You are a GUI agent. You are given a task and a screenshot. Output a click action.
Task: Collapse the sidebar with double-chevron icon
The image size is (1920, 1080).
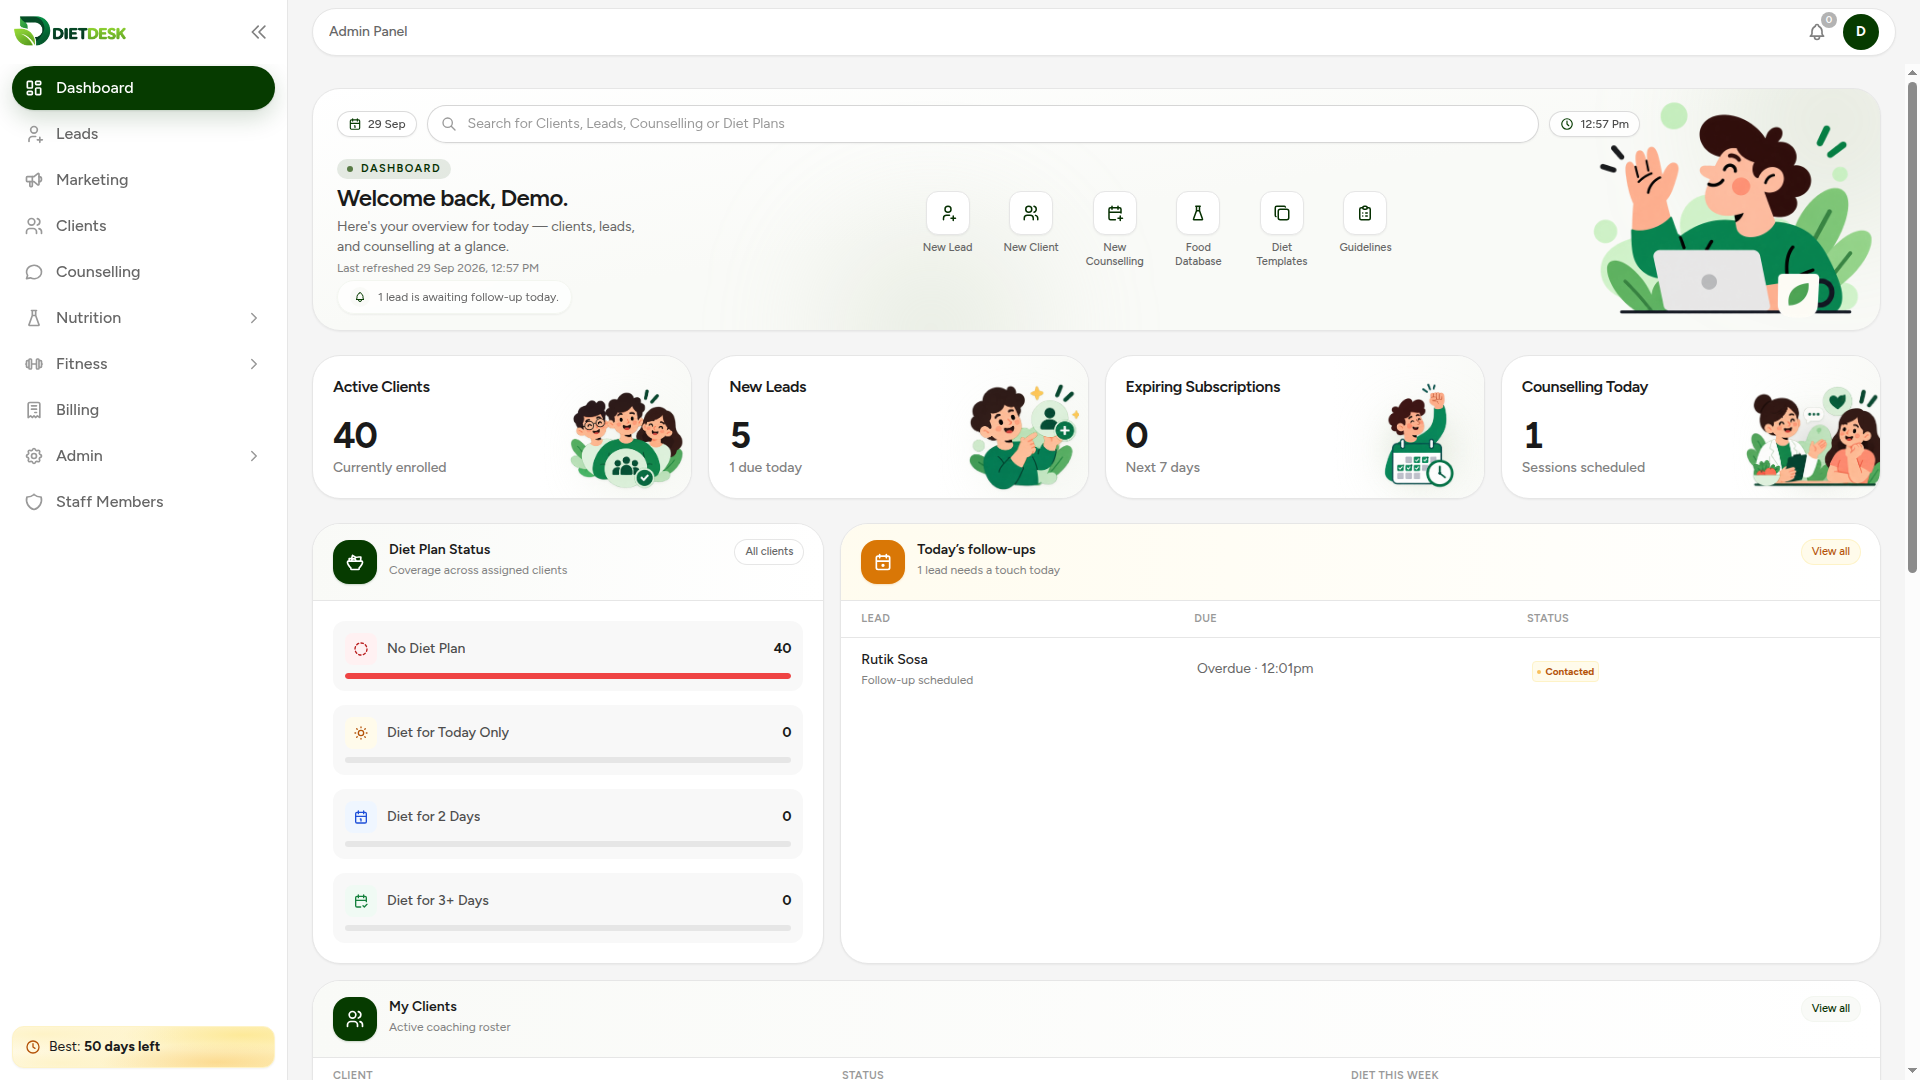pos(258,32)
